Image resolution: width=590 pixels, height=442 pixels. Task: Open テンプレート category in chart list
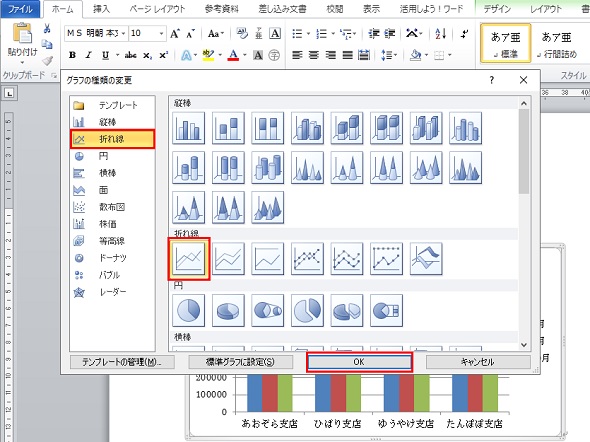coord(112,105)
